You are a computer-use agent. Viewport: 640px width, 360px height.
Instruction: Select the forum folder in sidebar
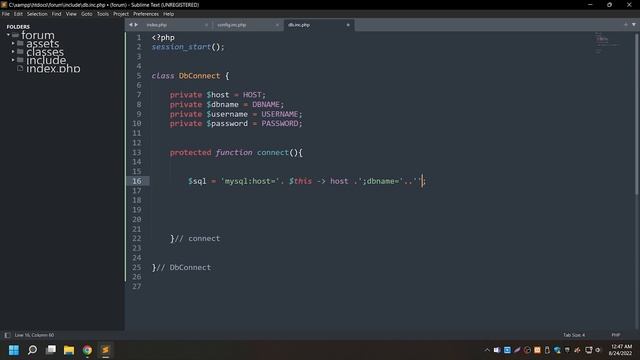38,36
